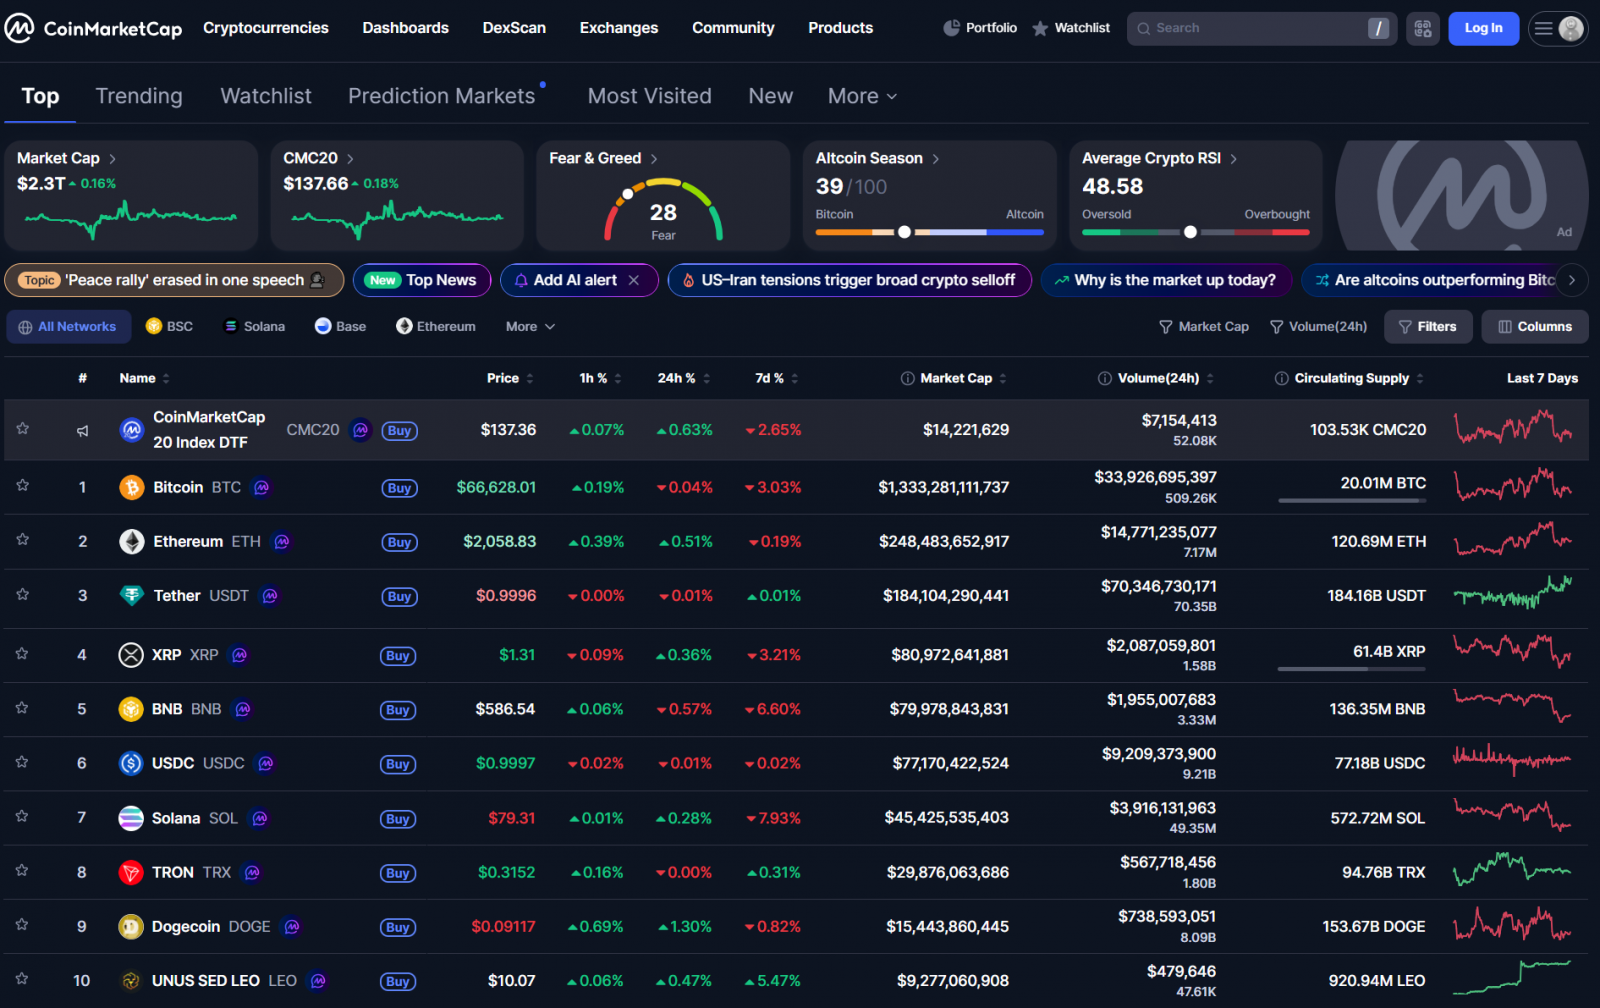Favorite Ethereum using its star toggle
The width and height of the screenshot is (1600, 1008).
click(22, 541)
